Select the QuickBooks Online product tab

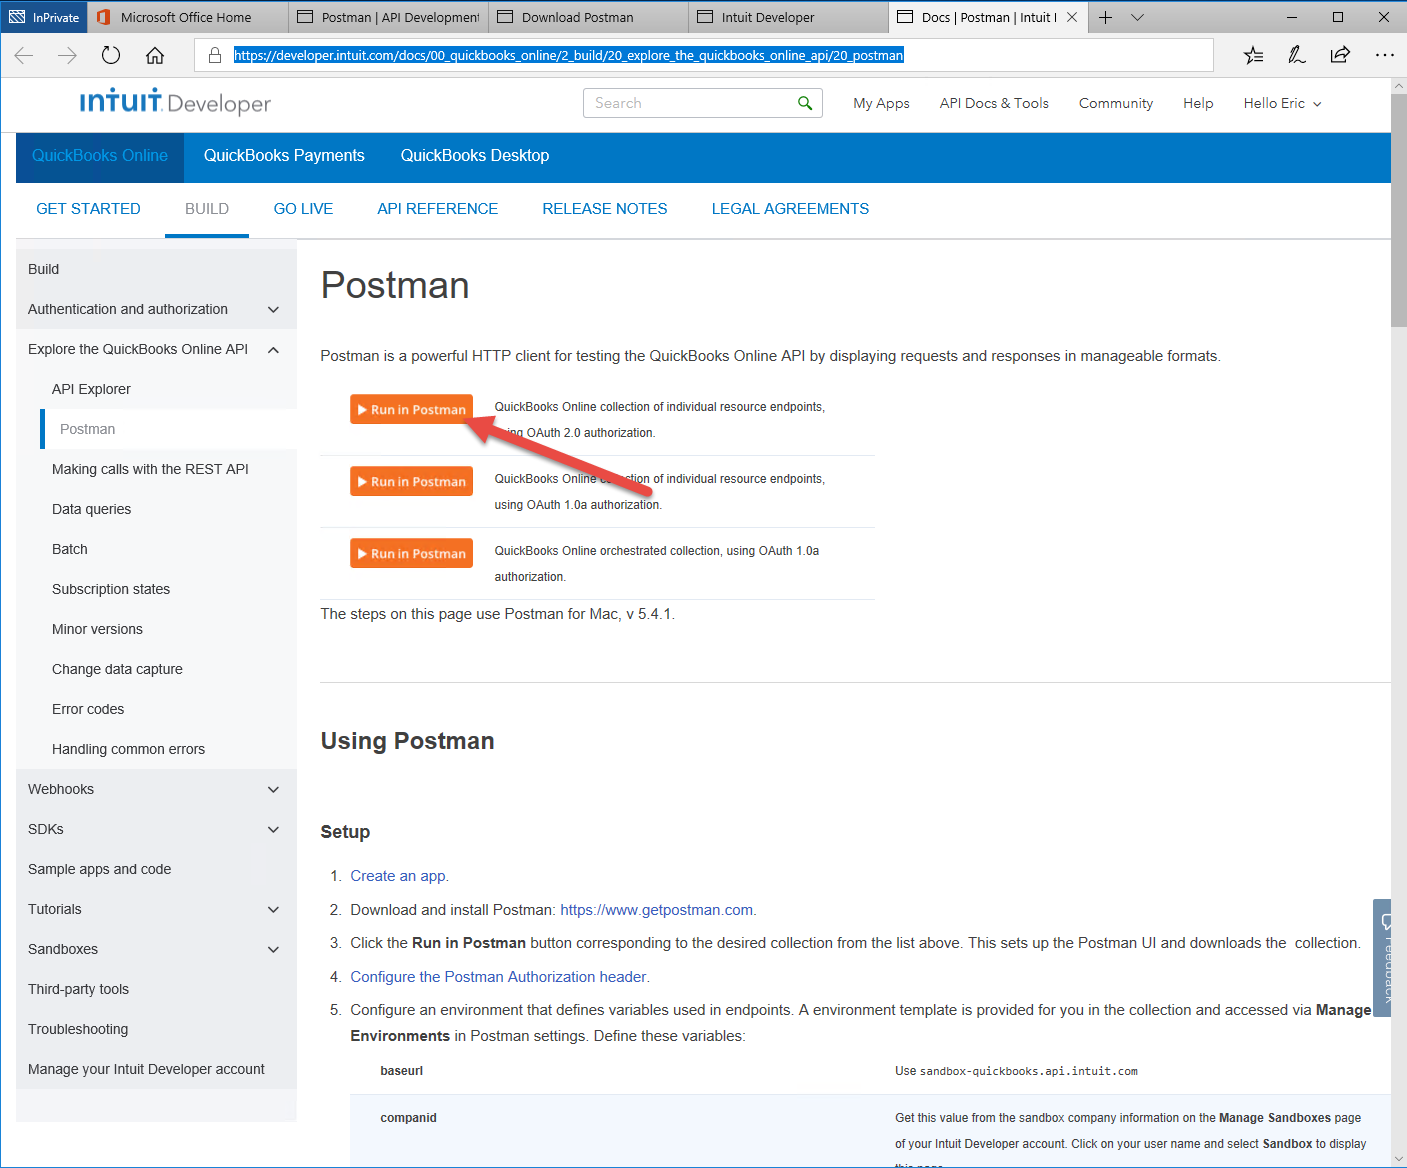[100, 156]
